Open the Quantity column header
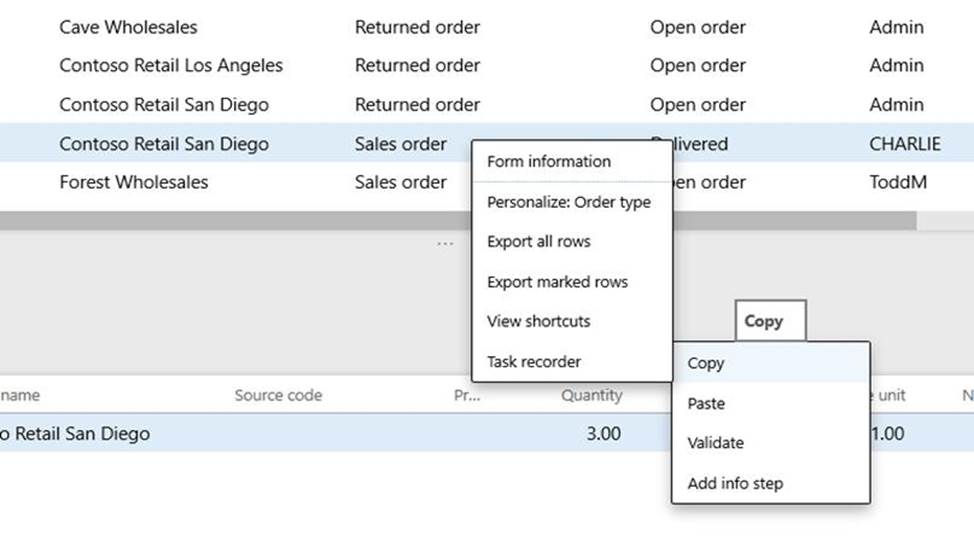Screen dimensions: 974x552 point(591,395)
